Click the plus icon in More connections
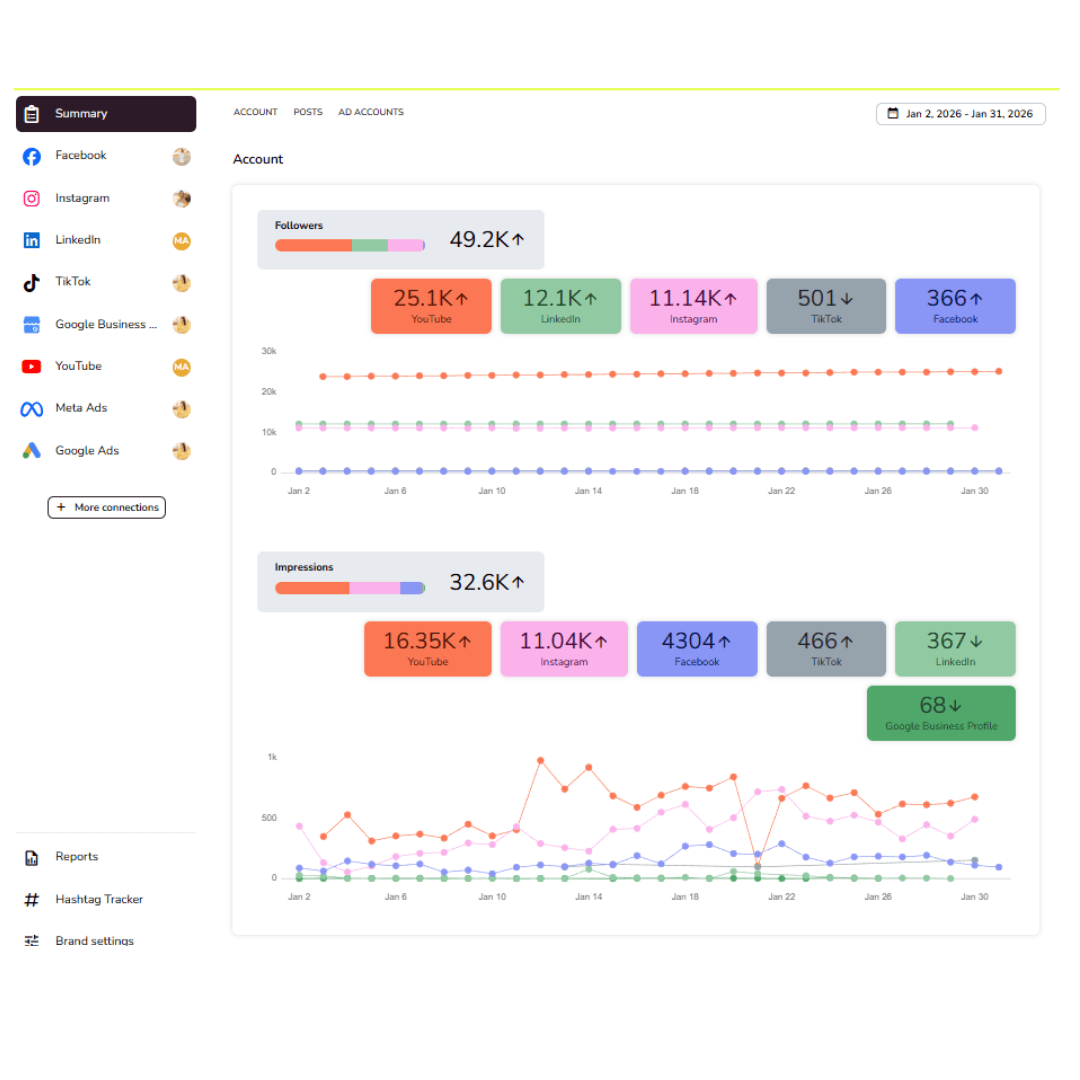The width and height of the screenshot is (1080, 1080). click(x=61, y=507)
